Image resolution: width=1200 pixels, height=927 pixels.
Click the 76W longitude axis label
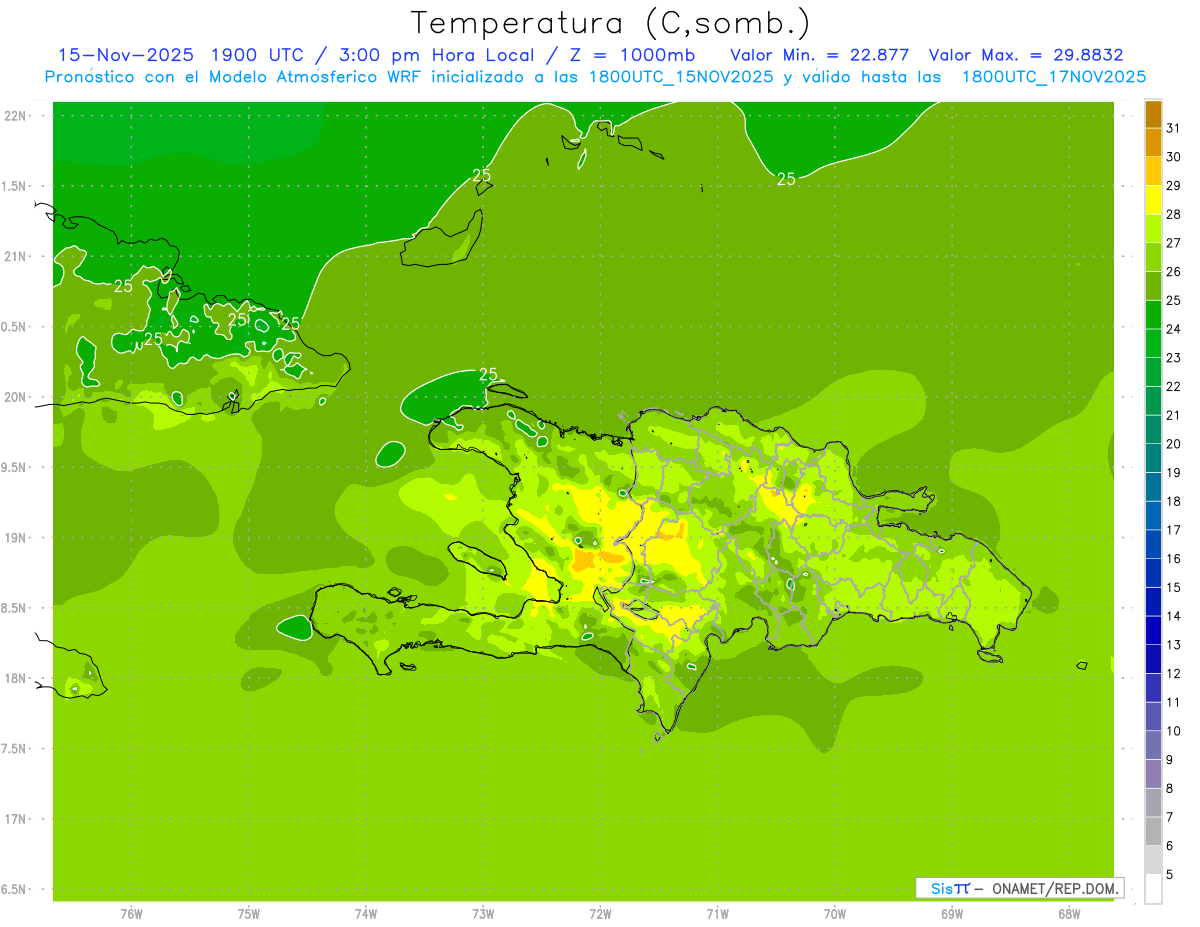(131, 913)
